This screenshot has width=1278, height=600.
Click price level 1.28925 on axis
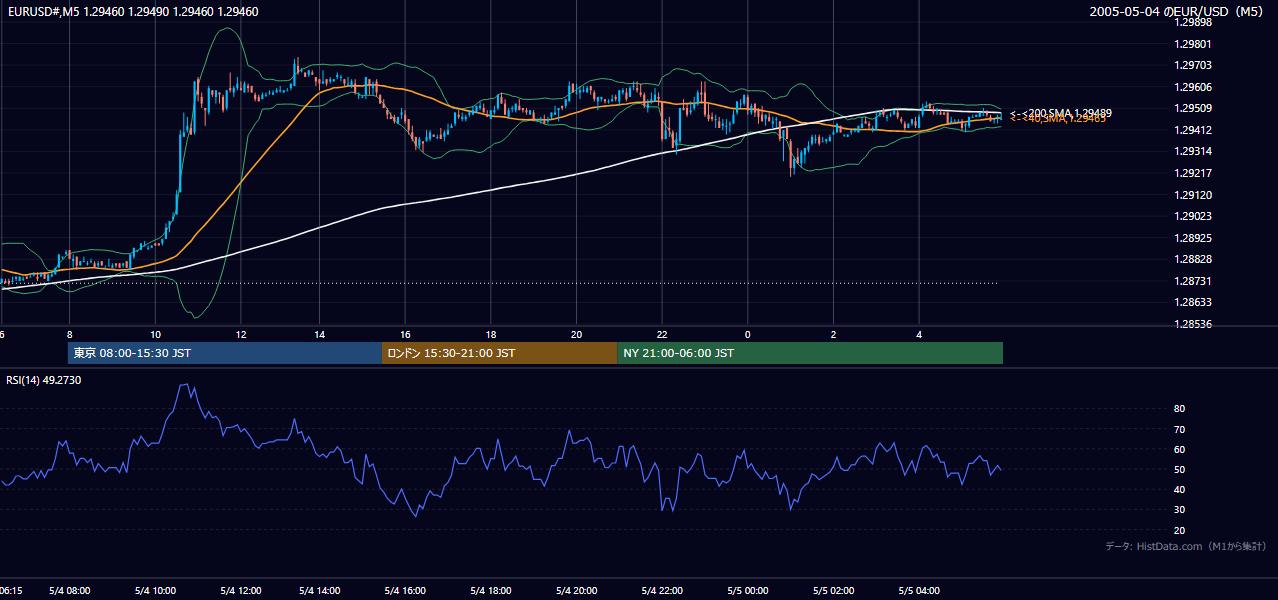(x=1192, y=238)
